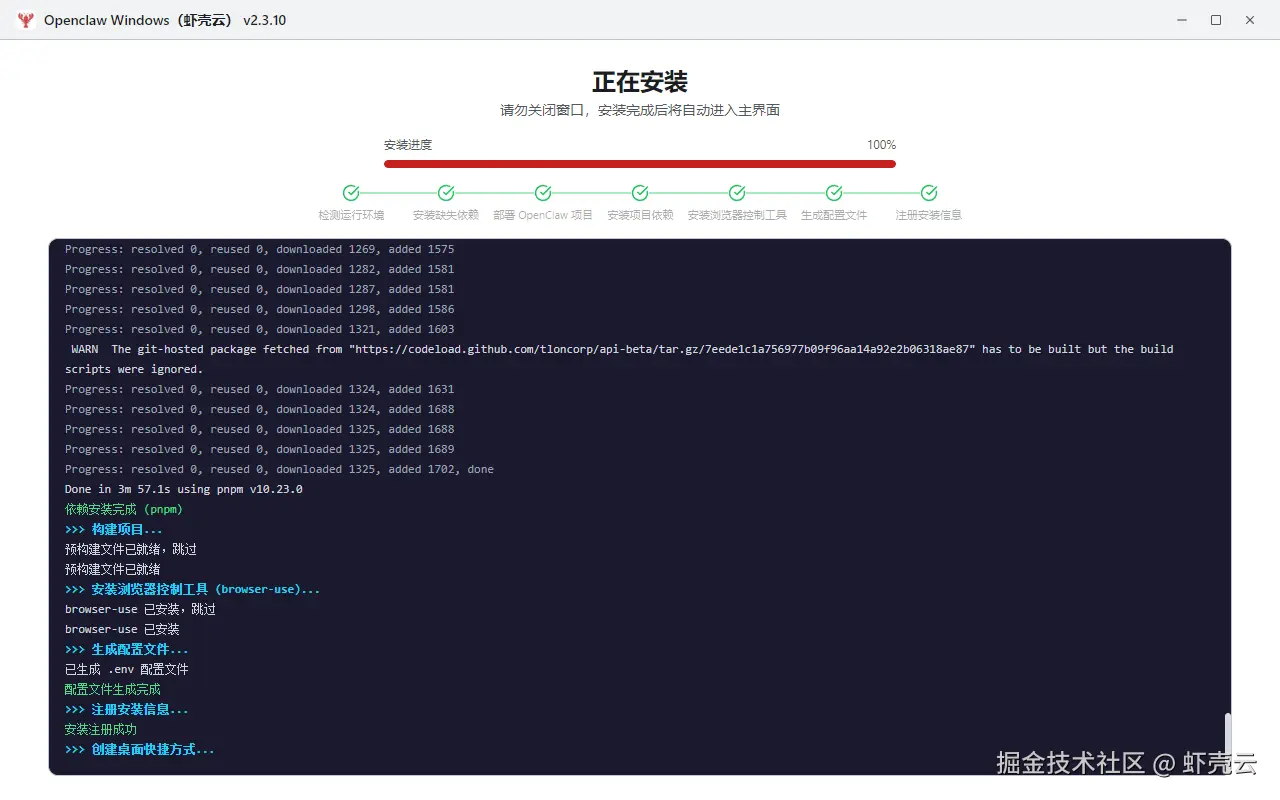Click the Openclaw lobster app icon

(x=26, y=20)
